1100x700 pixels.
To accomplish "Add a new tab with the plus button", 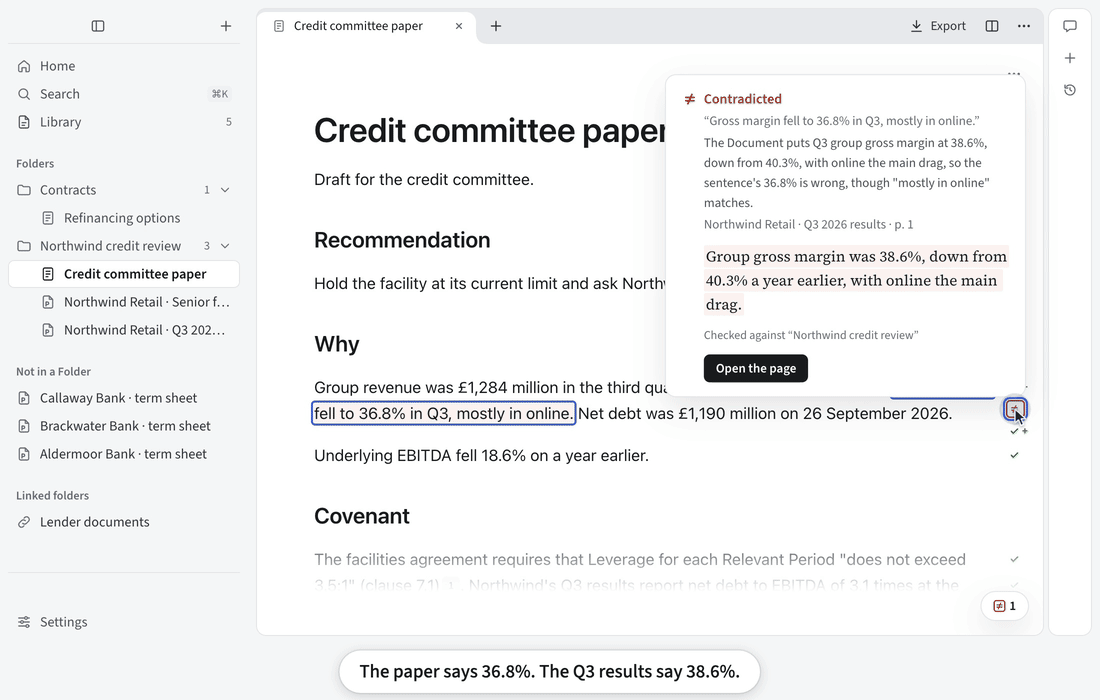I will click(x=496, y=26).
